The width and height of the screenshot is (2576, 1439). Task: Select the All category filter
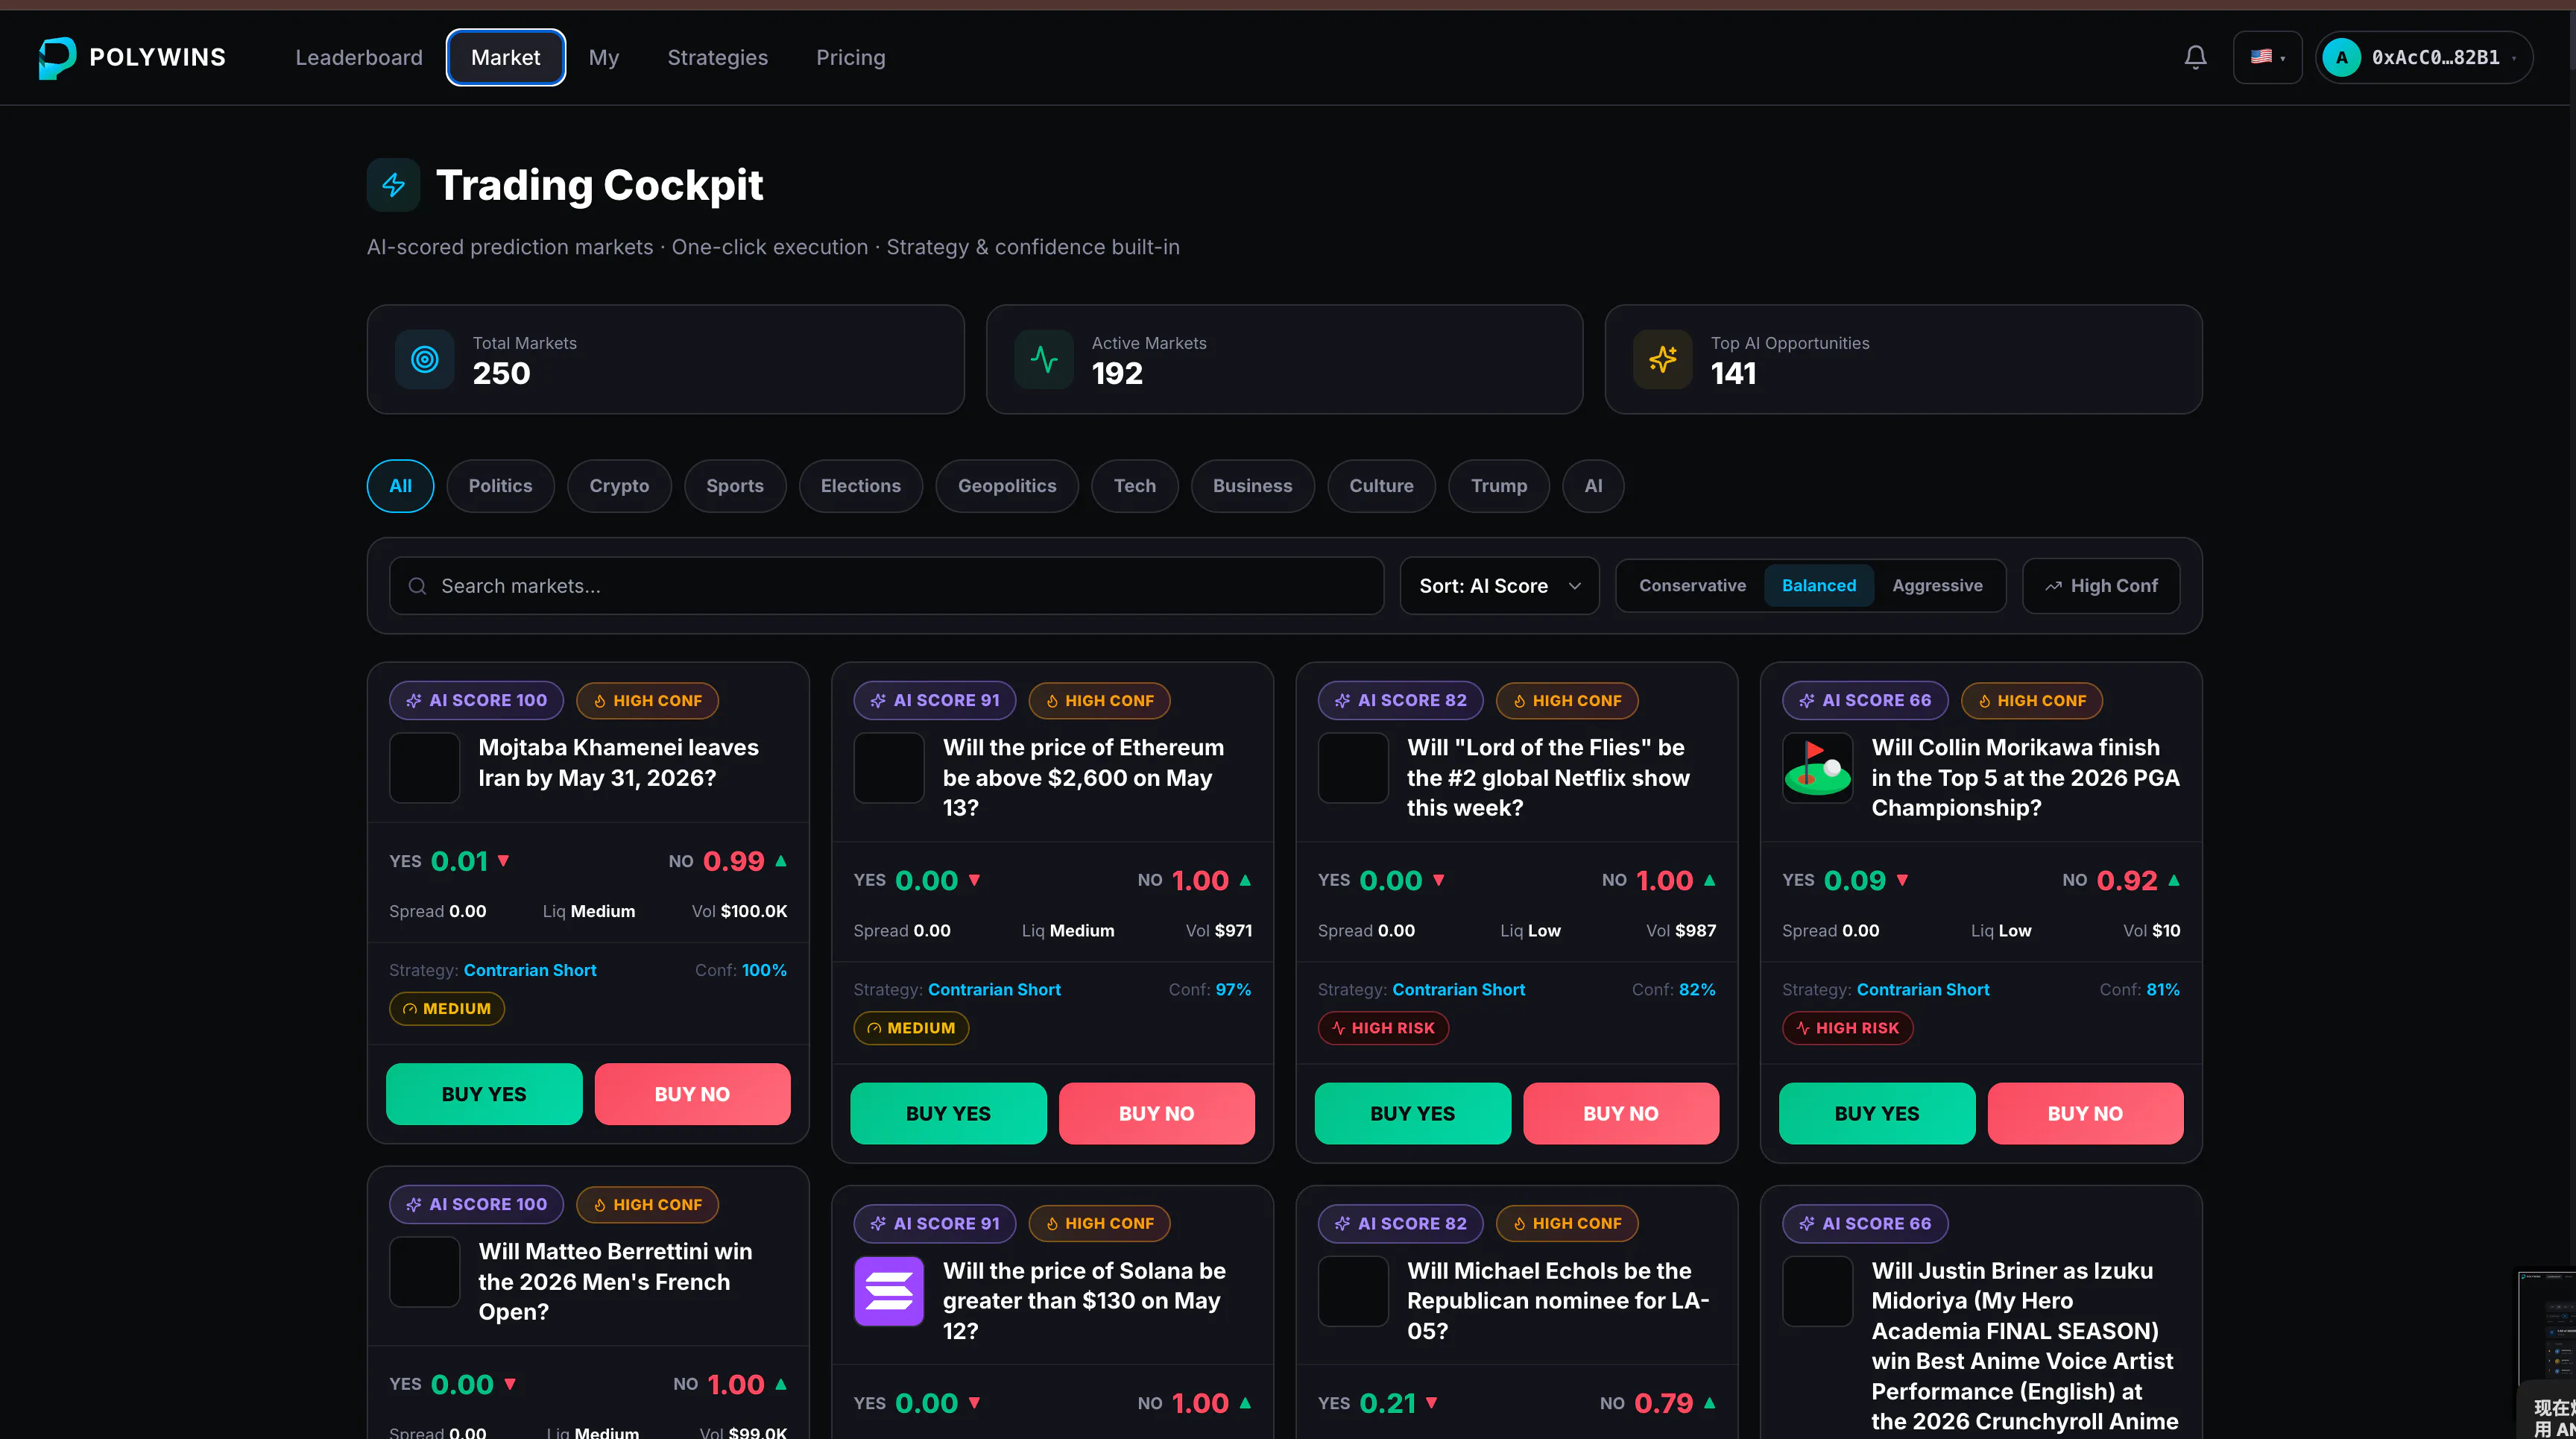(x=400, y=486)
